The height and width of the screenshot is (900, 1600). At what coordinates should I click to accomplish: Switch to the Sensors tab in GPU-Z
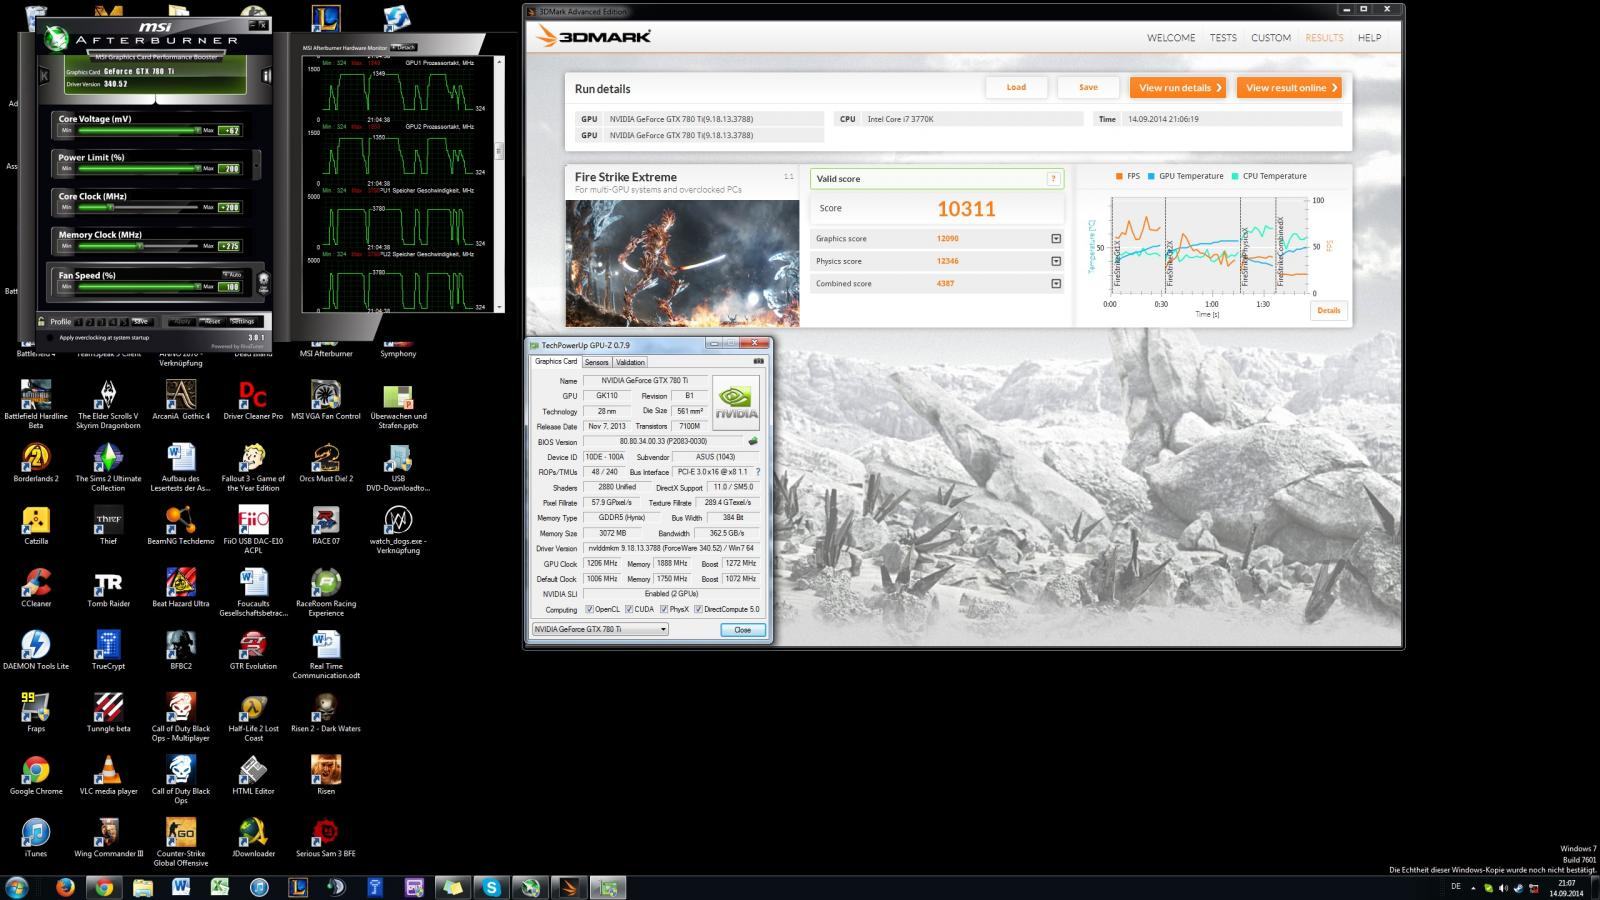click(597, 362)
